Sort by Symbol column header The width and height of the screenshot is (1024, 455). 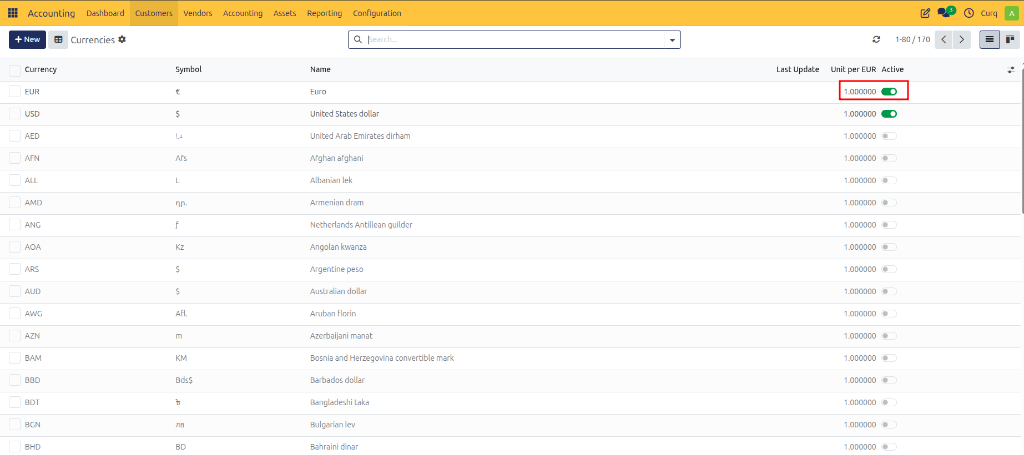point(188,69)
